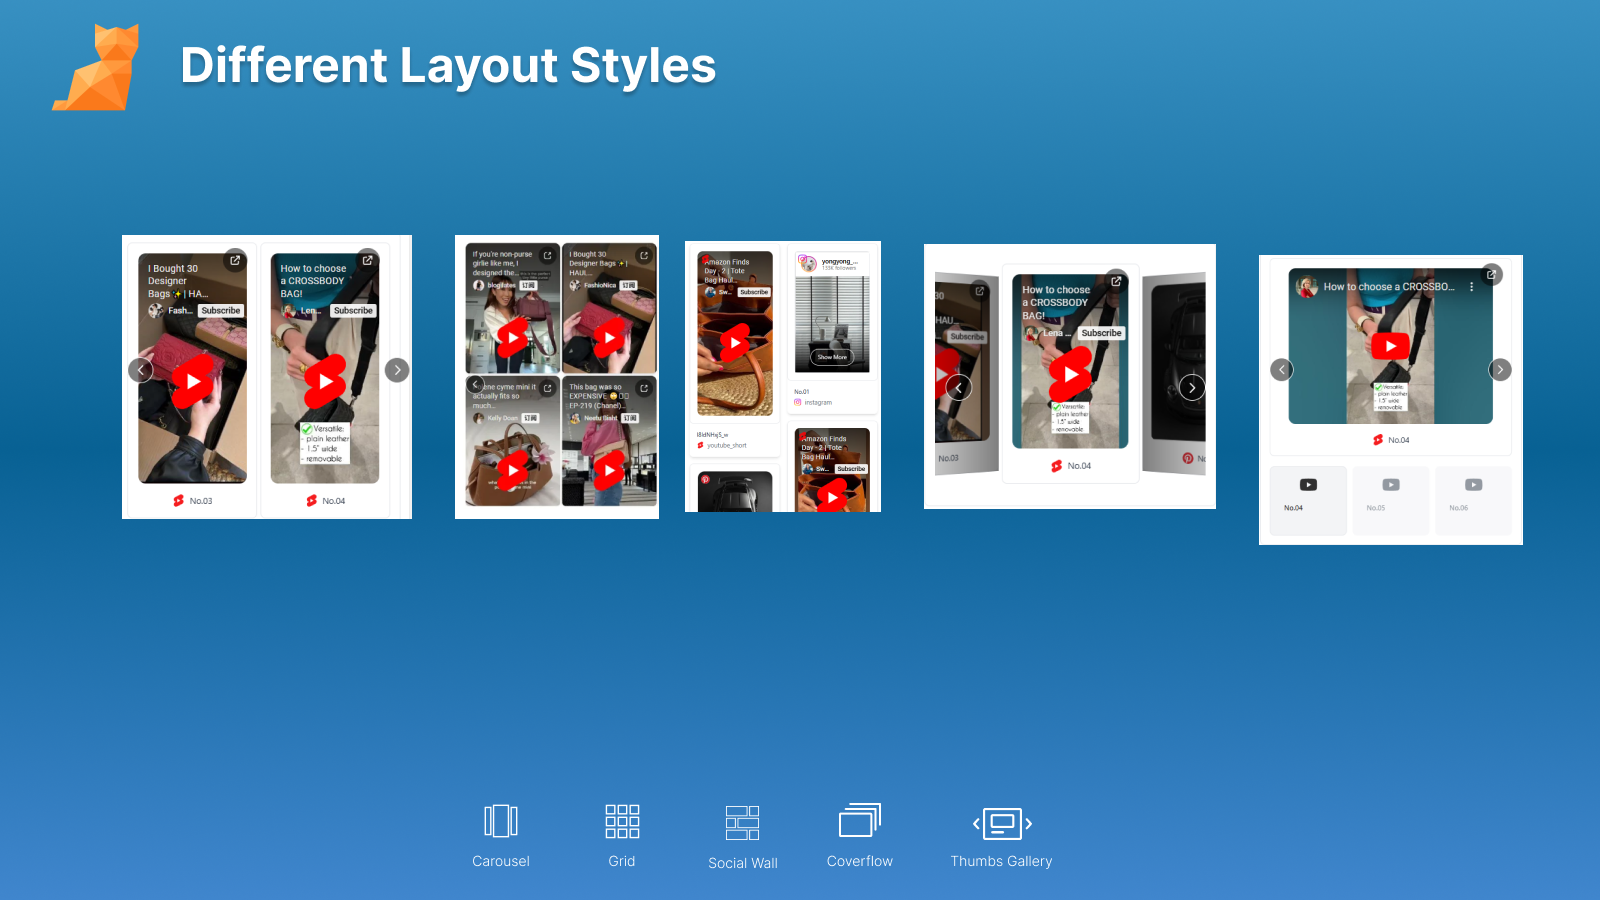Select the Social Wall layout icon

click(742, 823)
